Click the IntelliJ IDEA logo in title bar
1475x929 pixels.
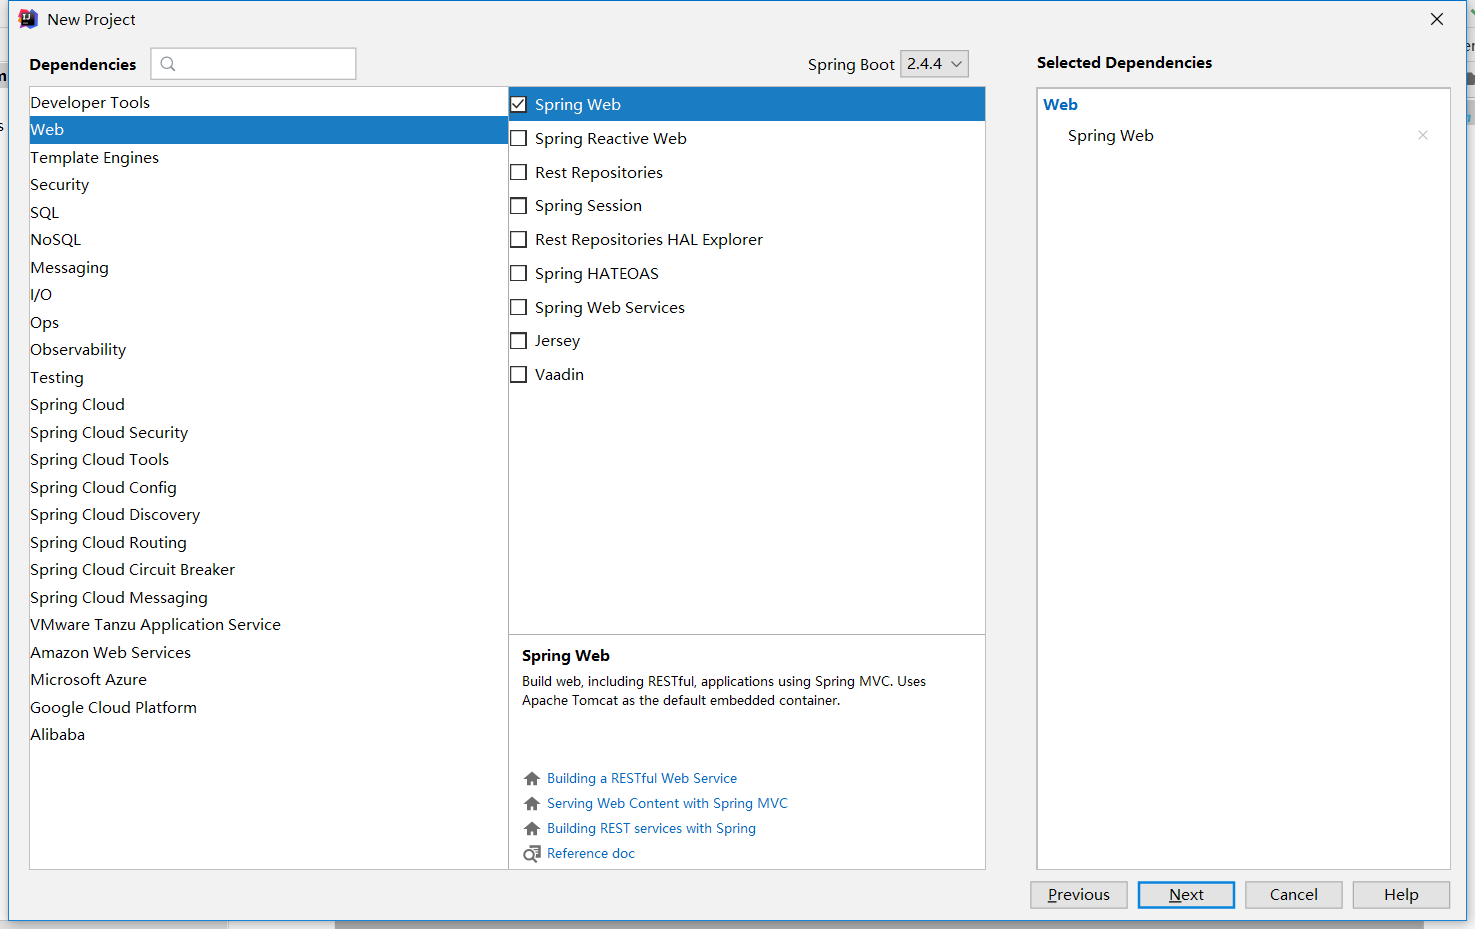click(28, 19)
